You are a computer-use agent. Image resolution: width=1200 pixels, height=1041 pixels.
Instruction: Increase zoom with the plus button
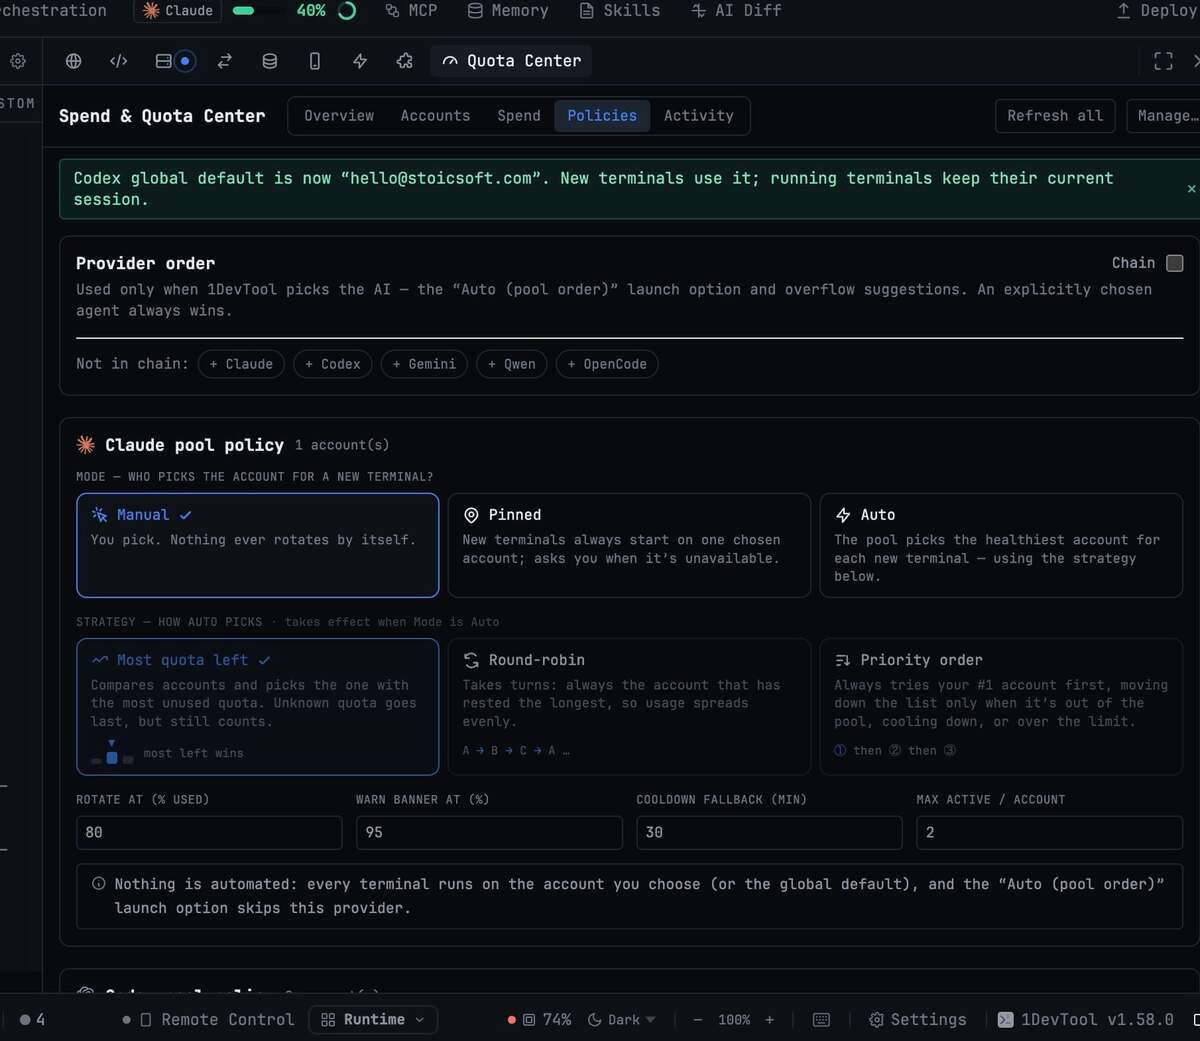click(770, 1020)
